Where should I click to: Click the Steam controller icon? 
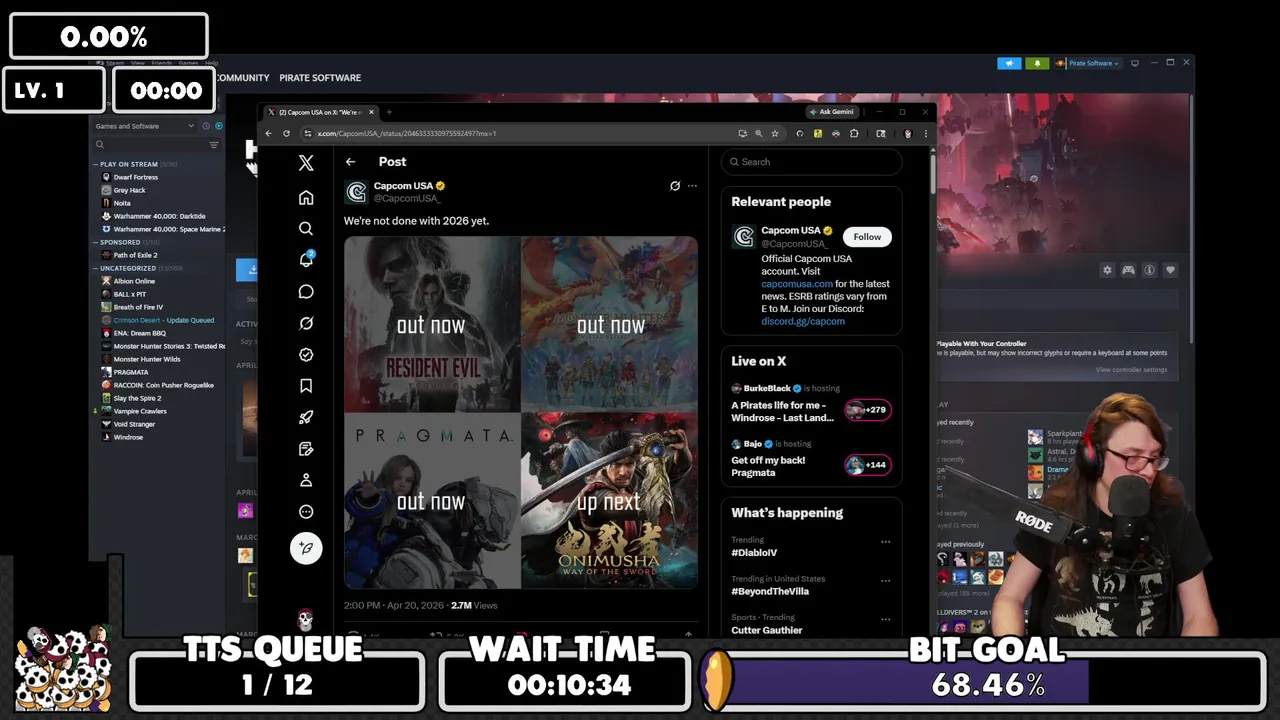[x=1128, y=270]
